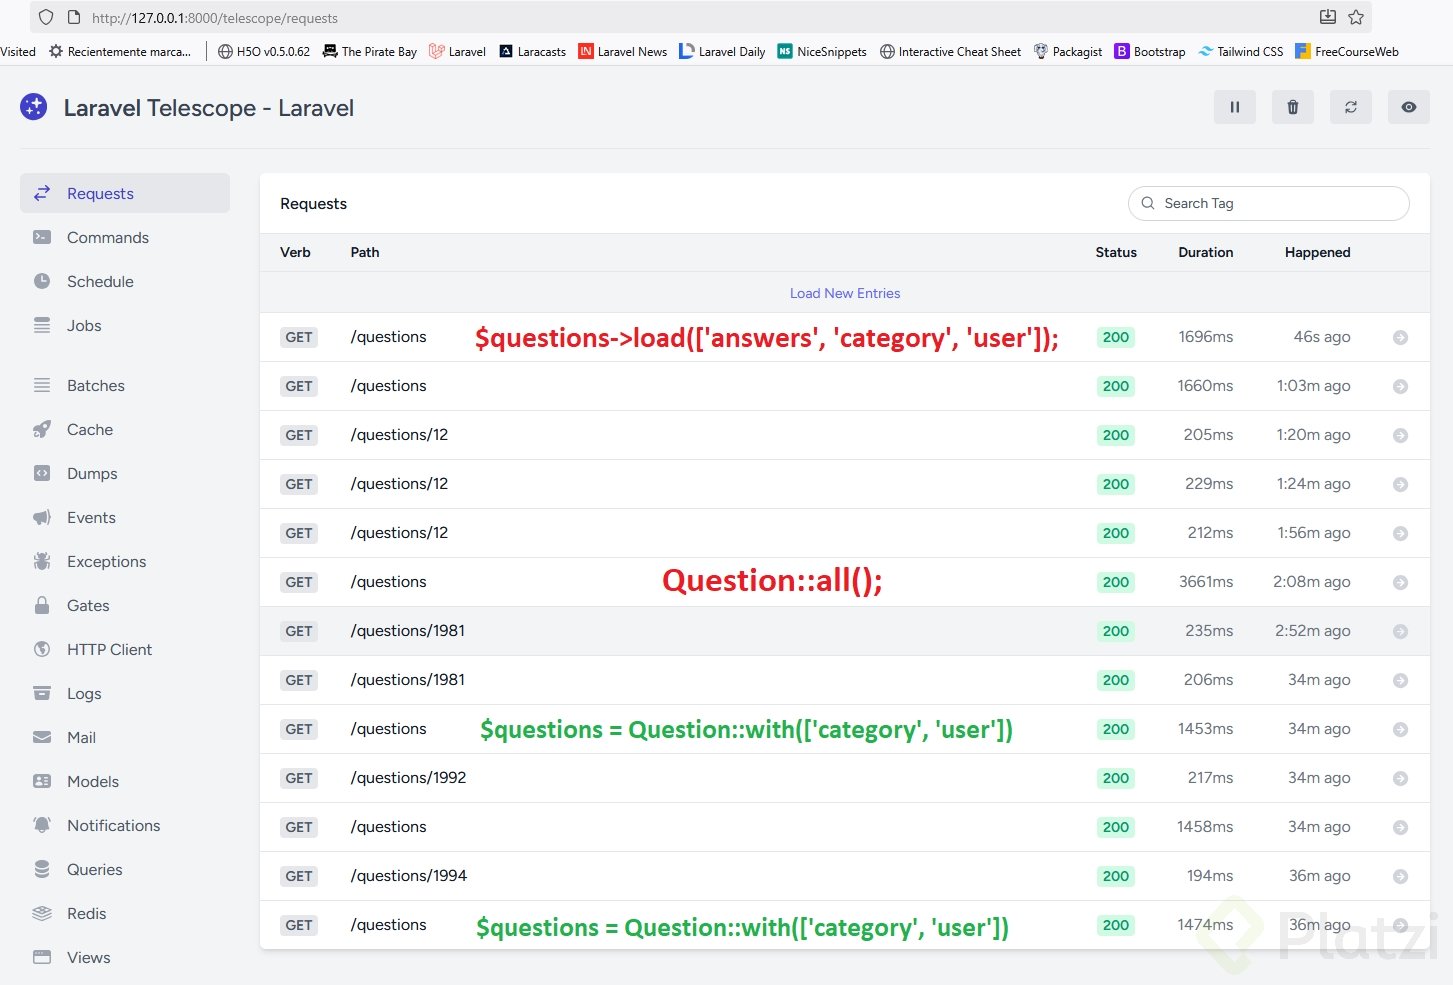Pause Telescope recording
Image resolution: width=1453 pixels, height=985 pixels.
coord(1234,107)
